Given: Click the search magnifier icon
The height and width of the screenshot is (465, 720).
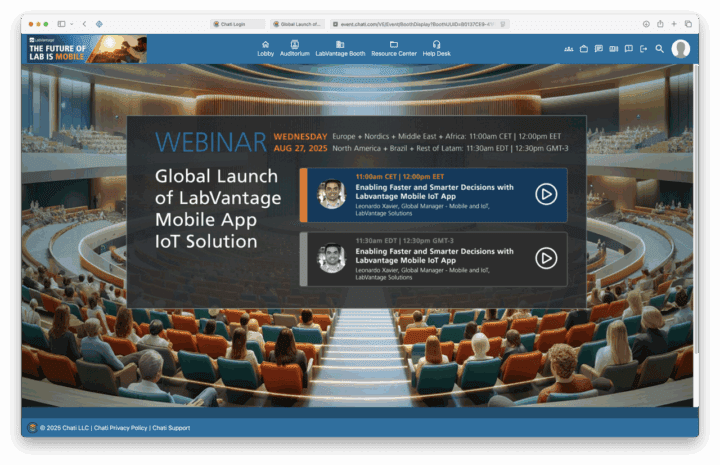Looking at the screenshot, I should click(x=659, y=48).
